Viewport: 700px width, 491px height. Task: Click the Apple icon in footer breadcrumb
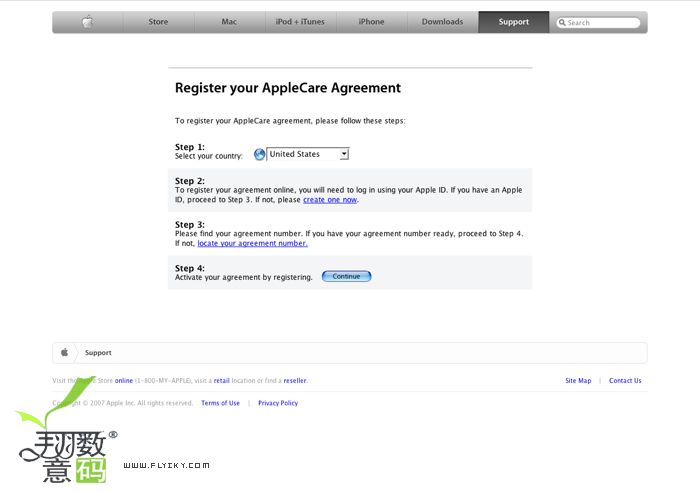pyautogui.click(x=65, y=353)
